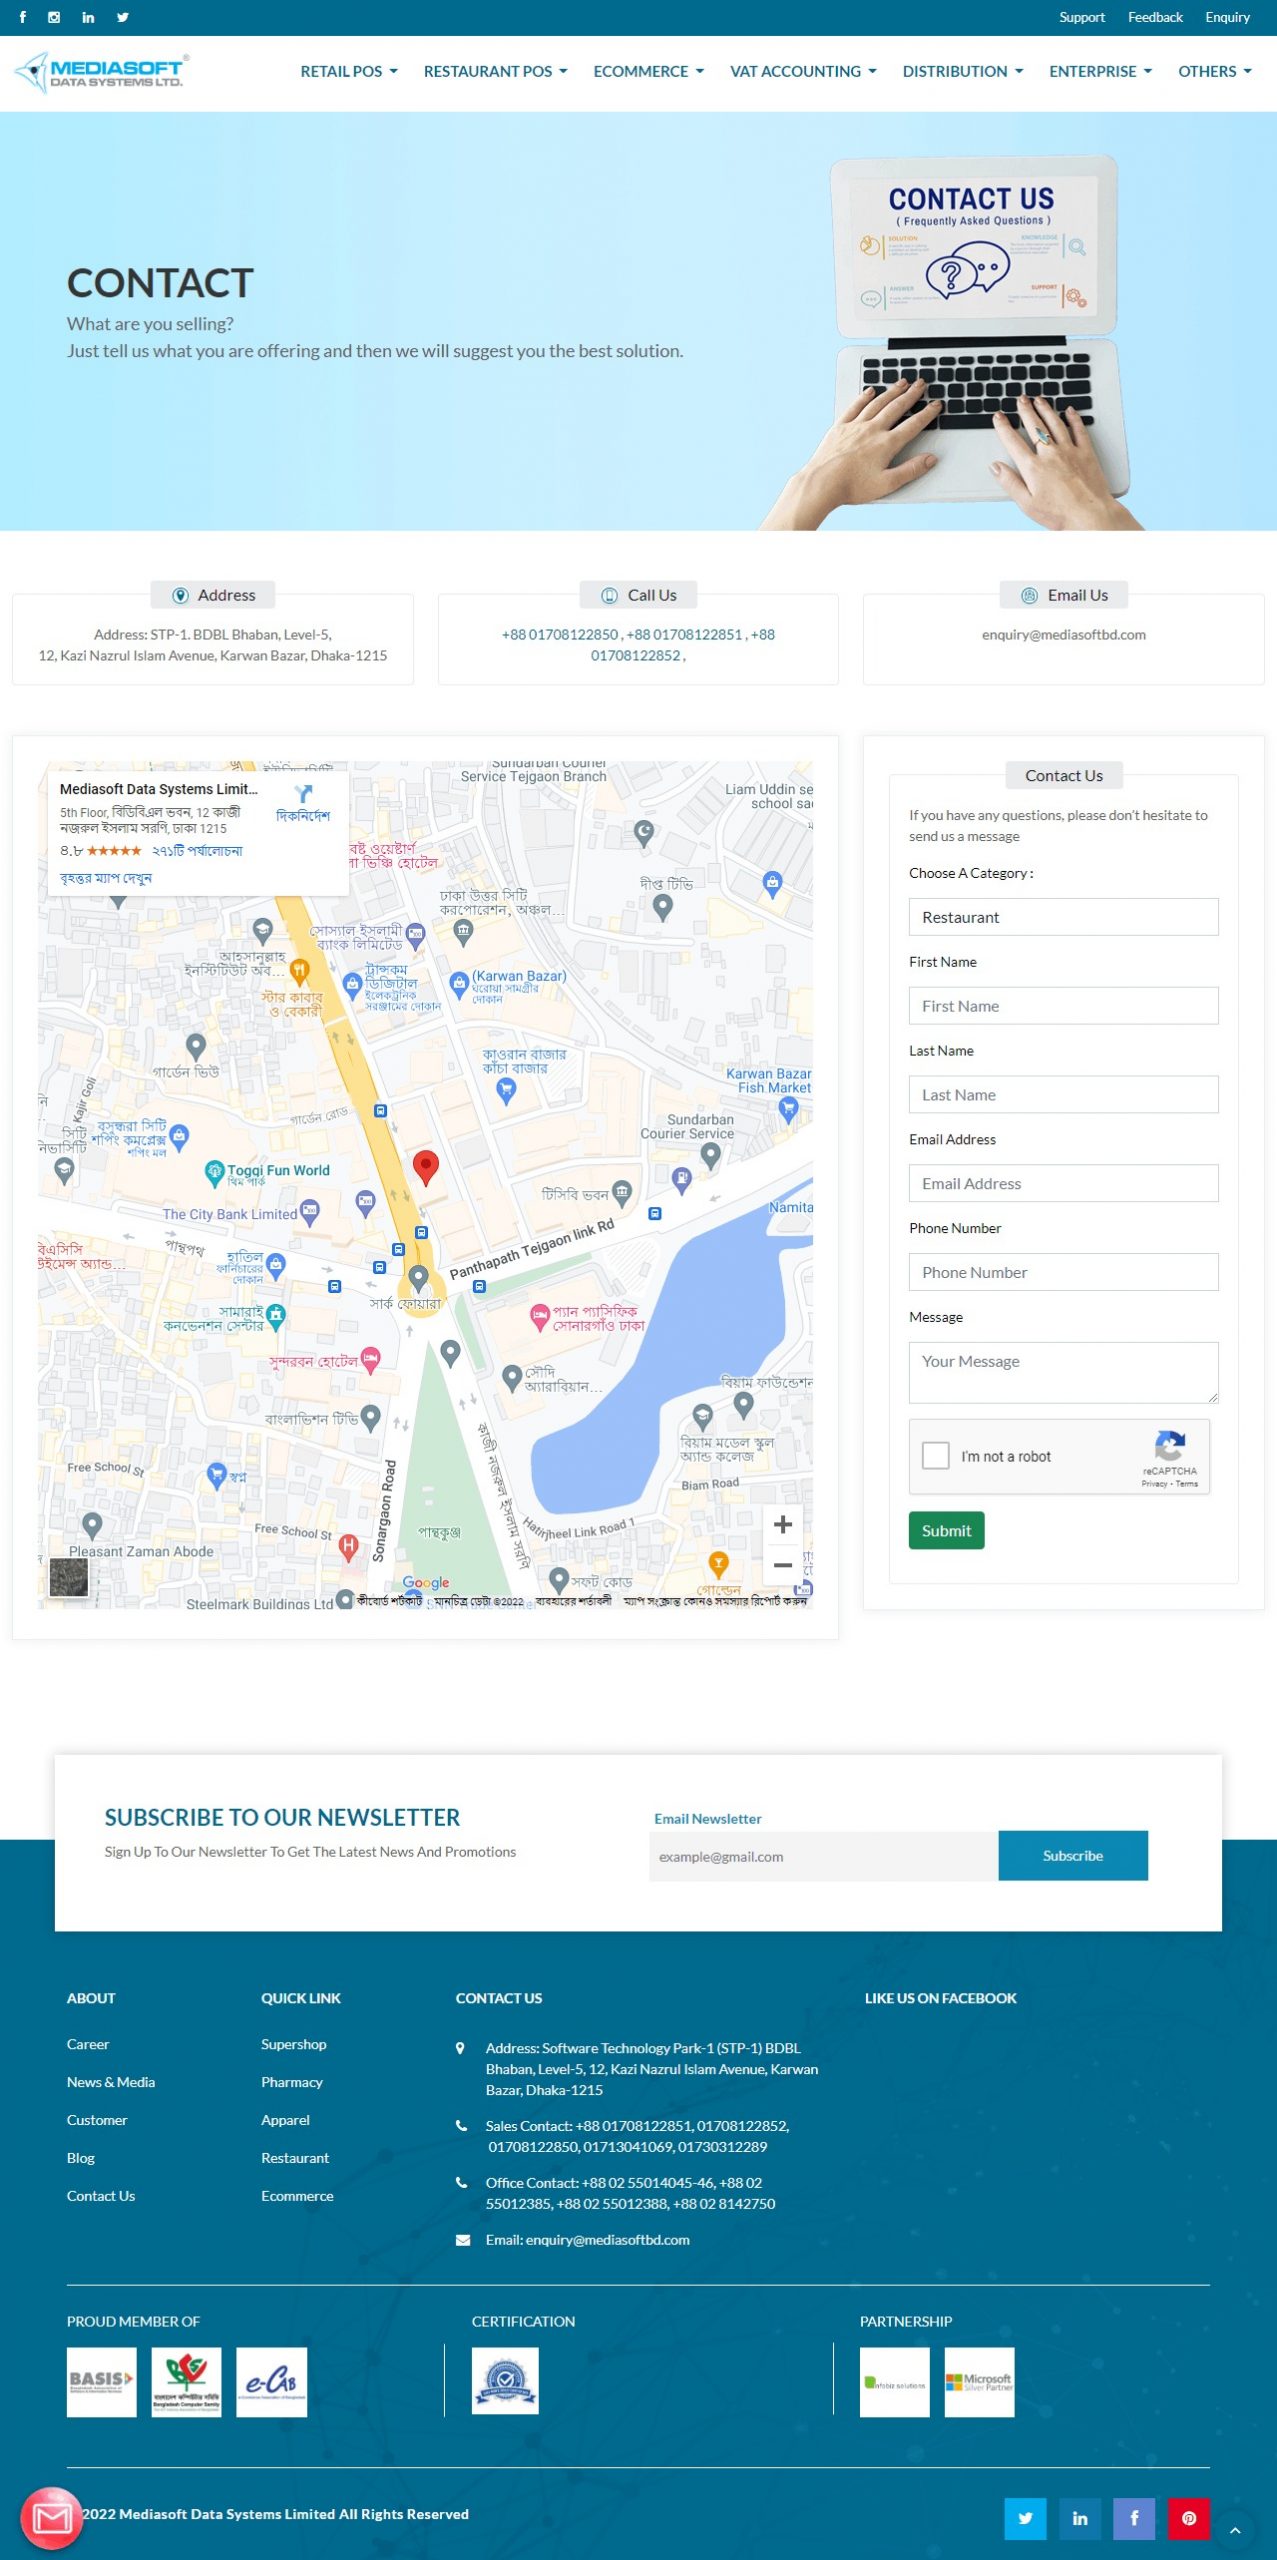Click the enquiry@mediasoftbd.com email link
This screenshot has width=1277, height=2560.
tap(1063, 634)
